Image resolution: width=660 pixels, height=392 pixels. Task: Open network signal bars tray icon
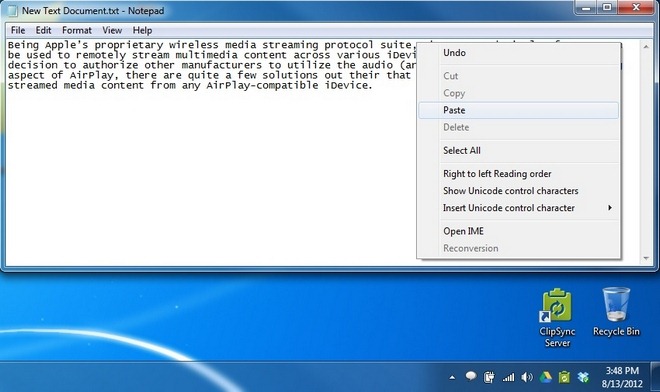click(508, 377)
